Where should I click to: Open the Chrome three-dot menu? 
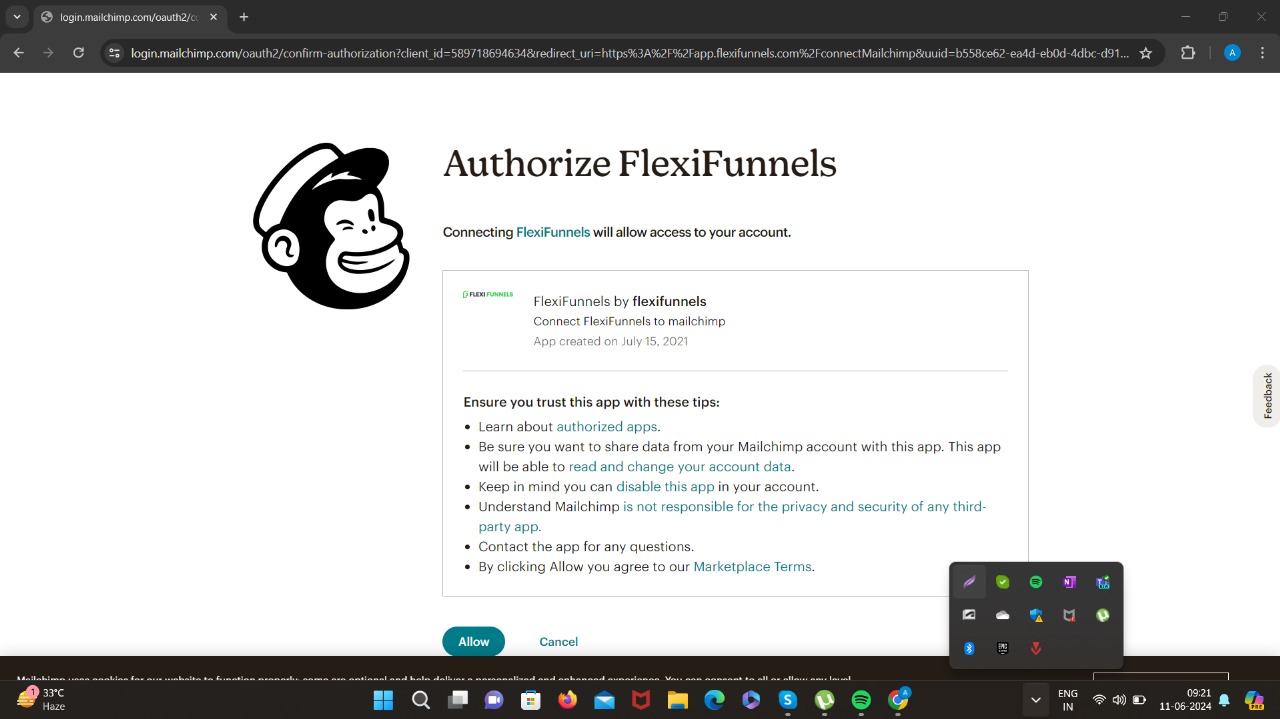1262,53
